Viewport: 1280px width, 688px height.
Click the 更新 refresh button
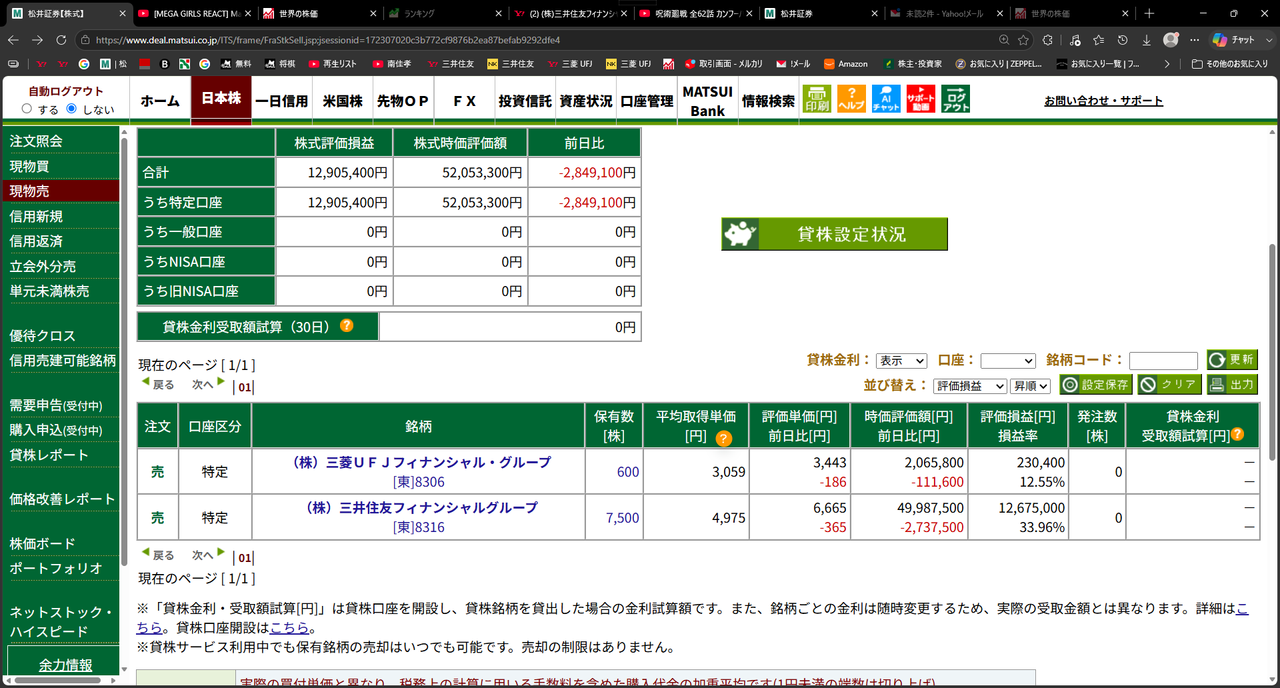(x=1232, y=360)
